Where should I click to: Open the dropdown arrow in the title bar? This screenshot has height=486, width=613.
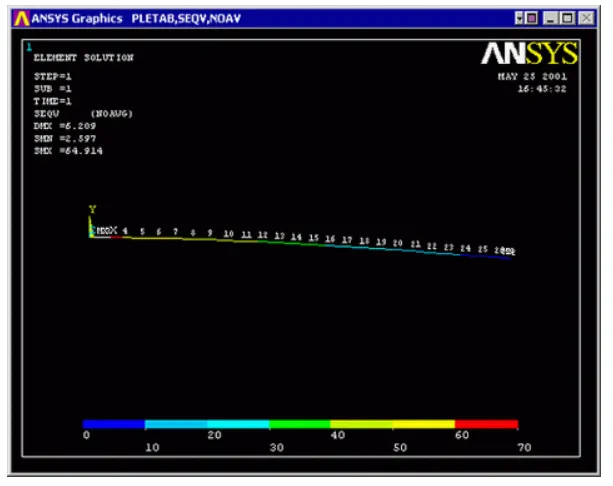click(x=518, y=18)
